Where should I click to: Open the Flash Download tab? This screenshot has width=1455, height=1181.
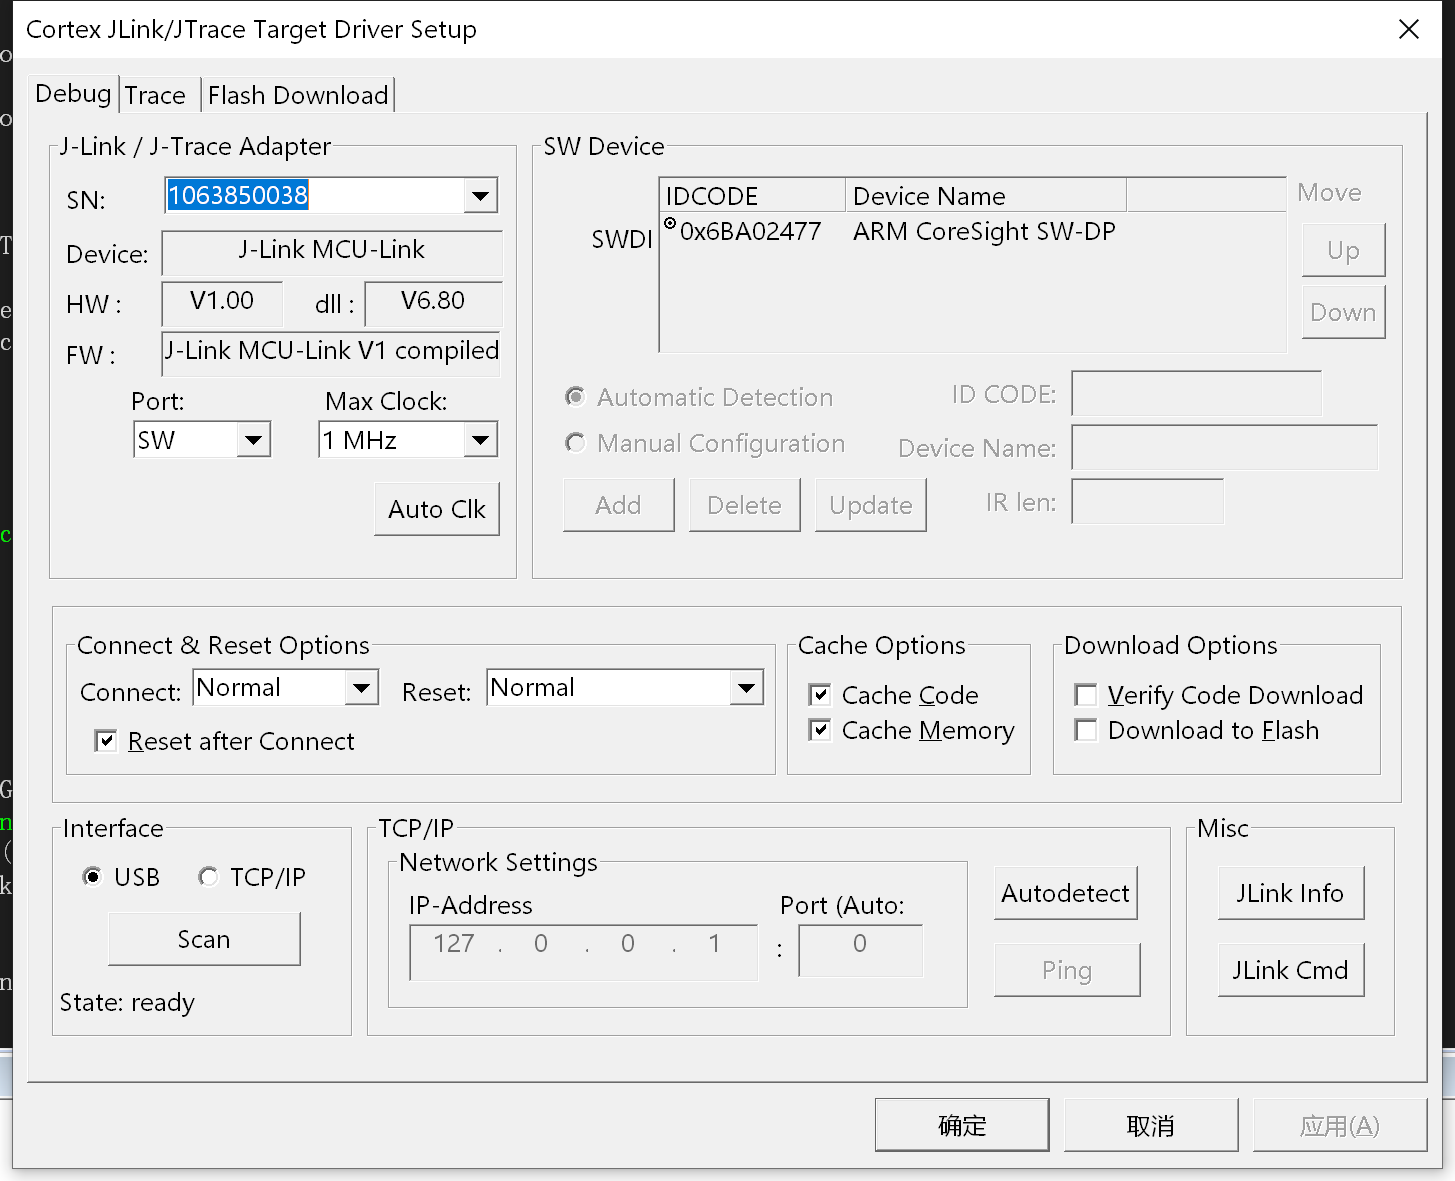[297, 96]
